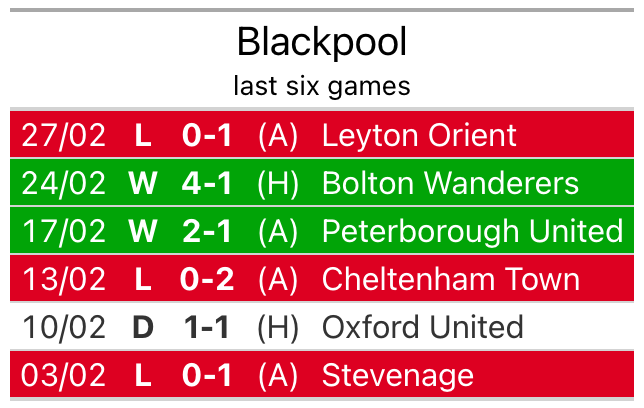Click the 2-1 score against Peterborough
This screenshot has height=408, width=644.
tap(207, 231)
